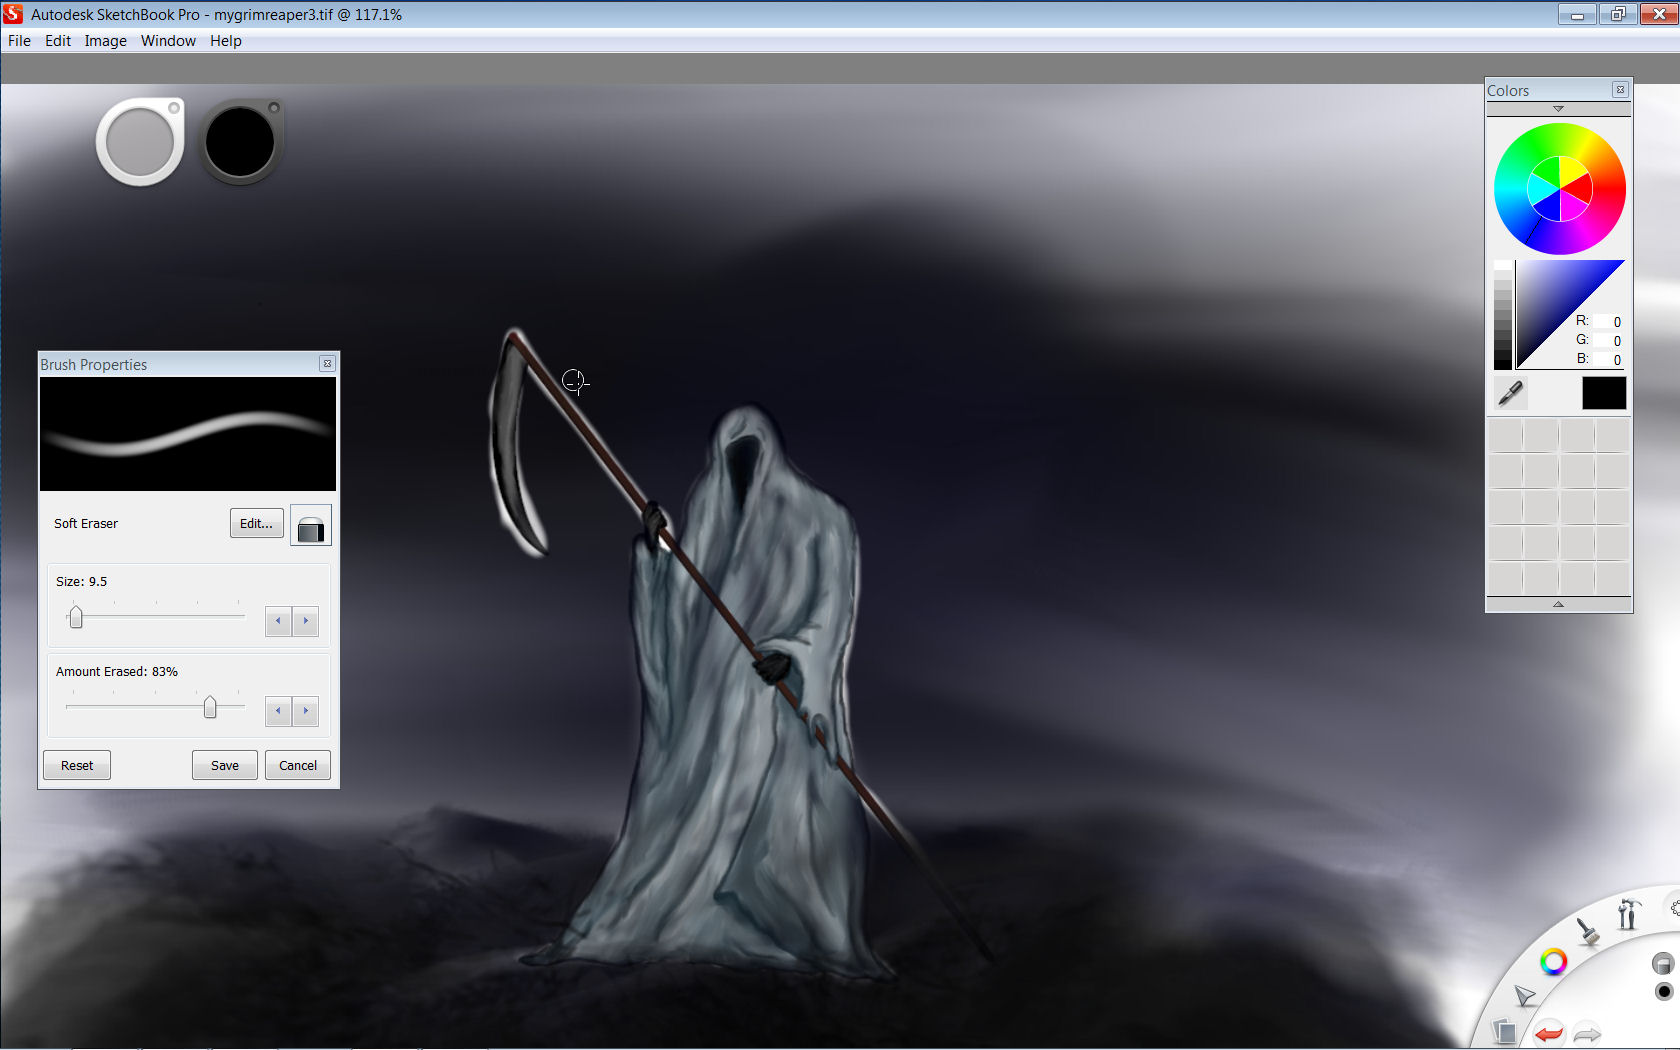
Task: Pick the eyedropper tool in Colors panel
Action: [1511, 393]
